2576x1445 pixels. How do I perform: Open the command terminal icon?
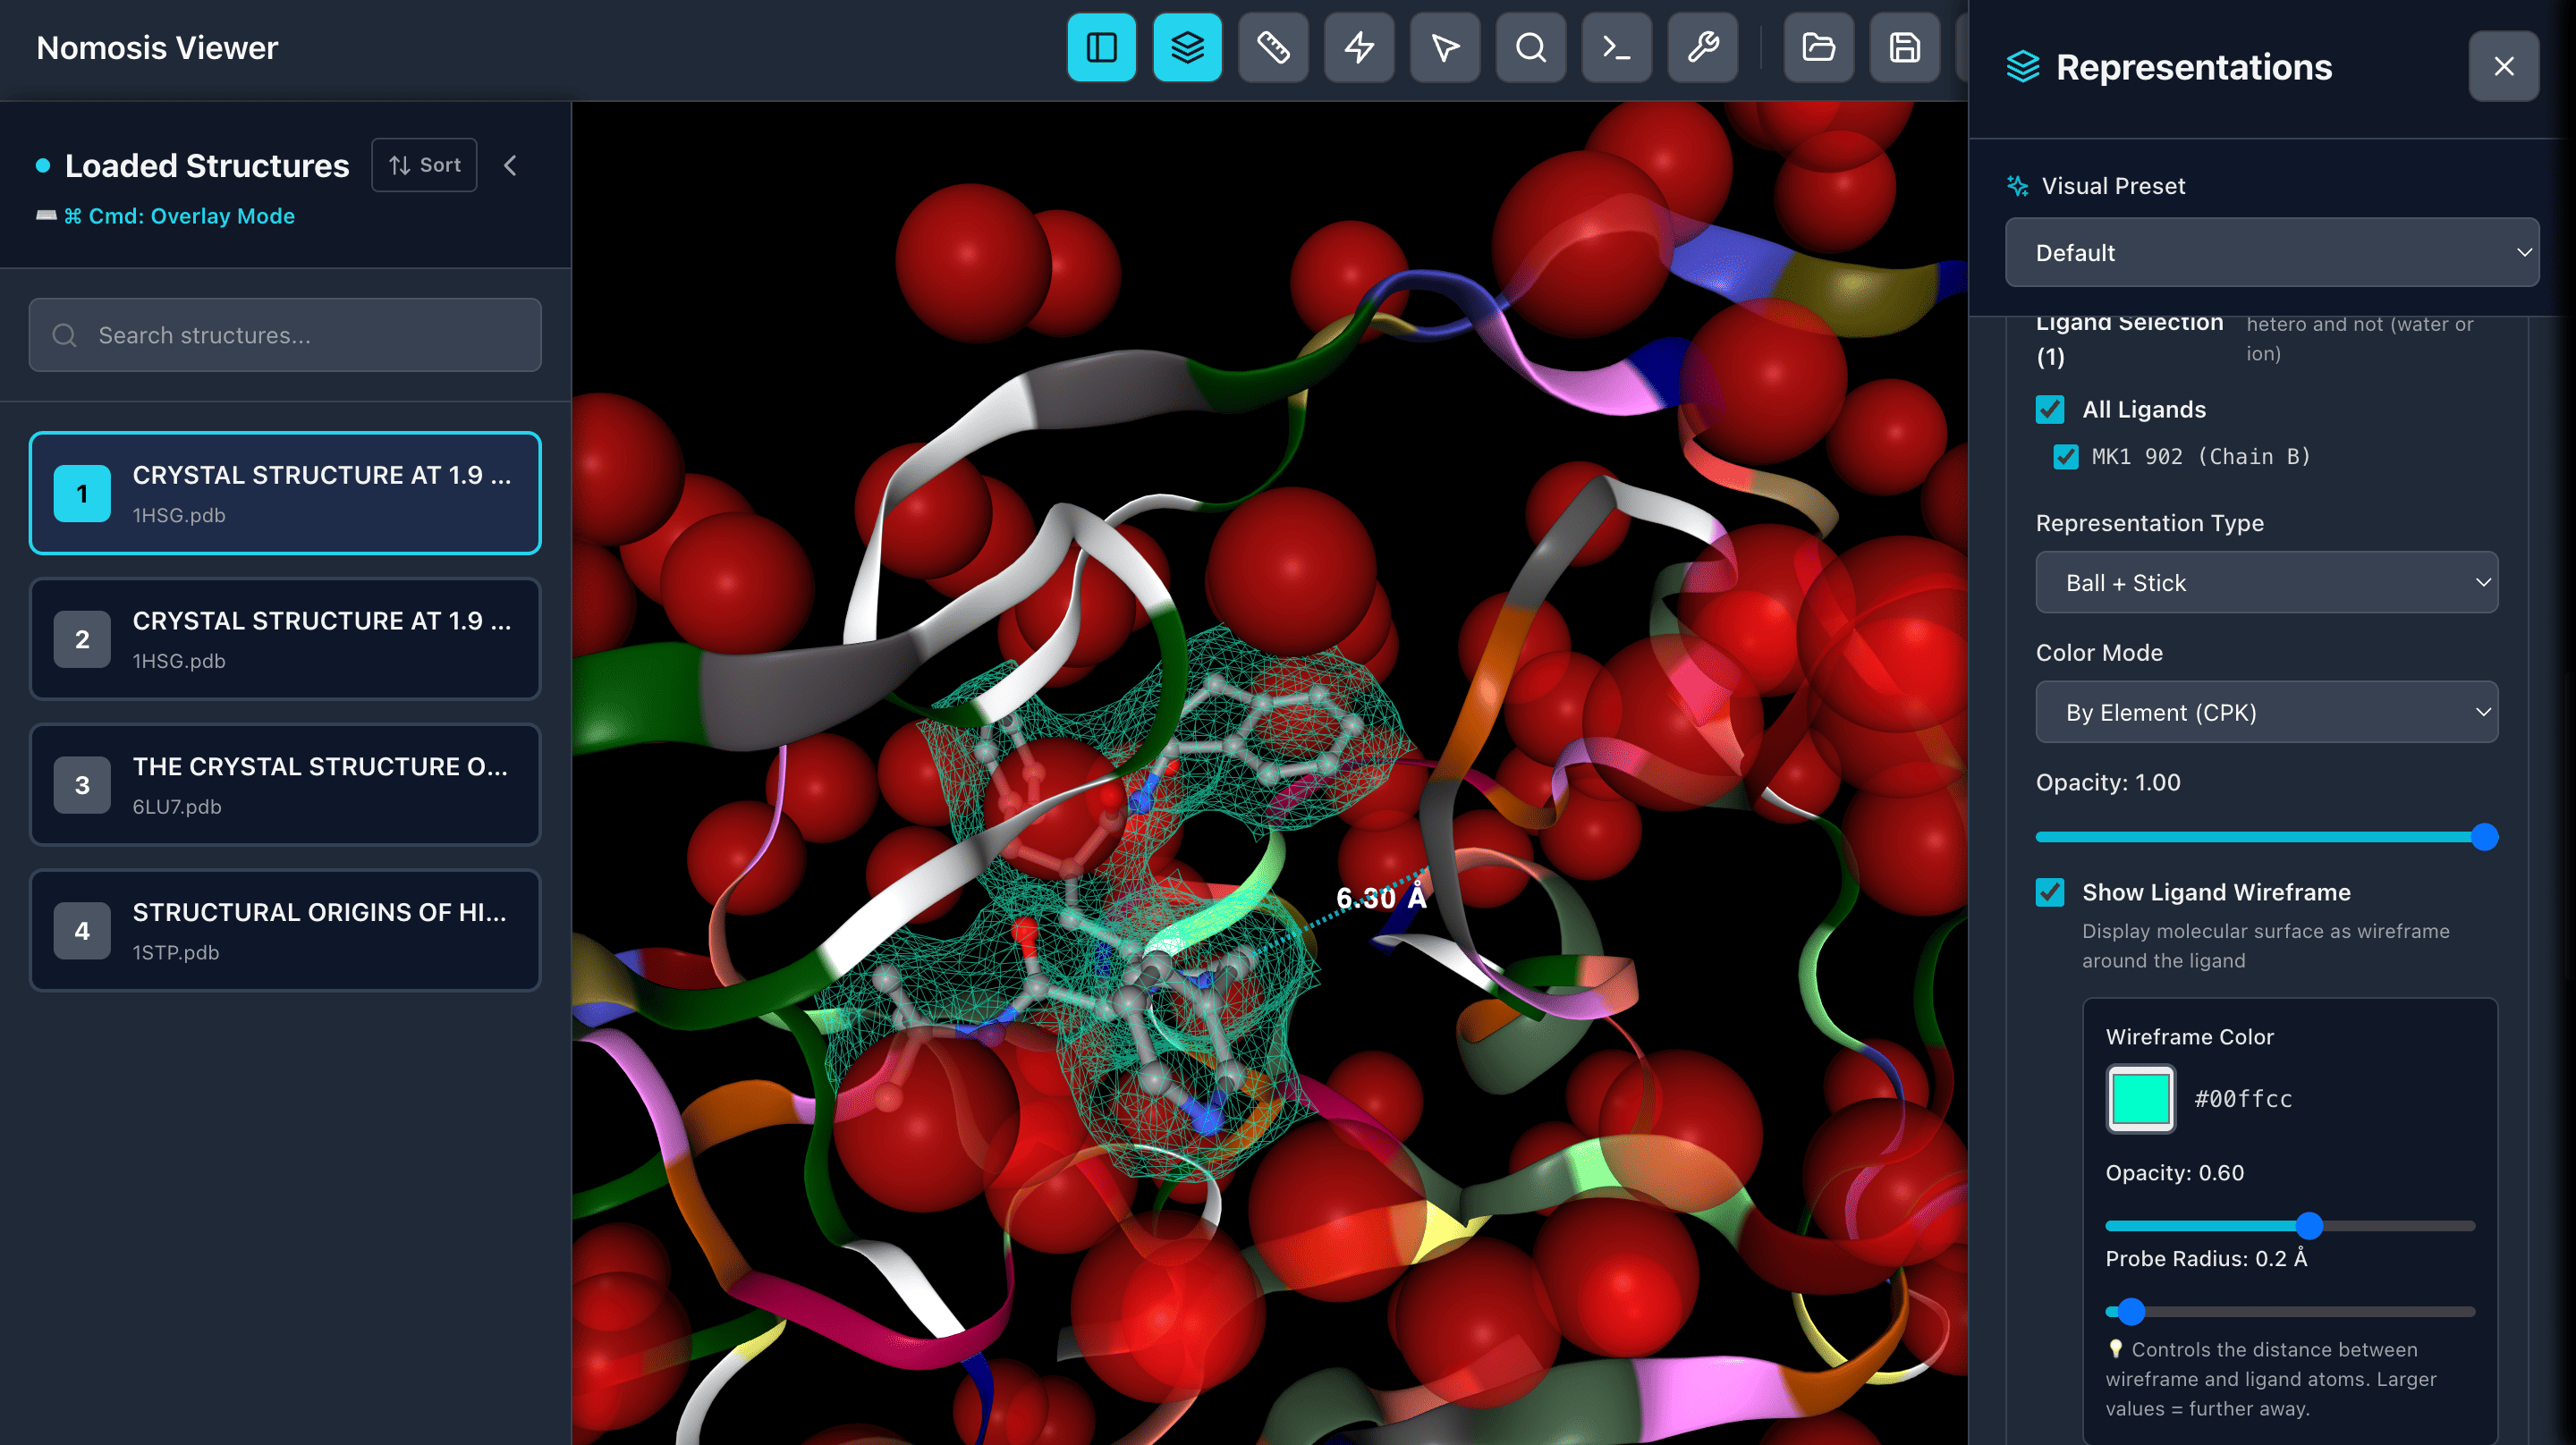tap(1617, 47)
